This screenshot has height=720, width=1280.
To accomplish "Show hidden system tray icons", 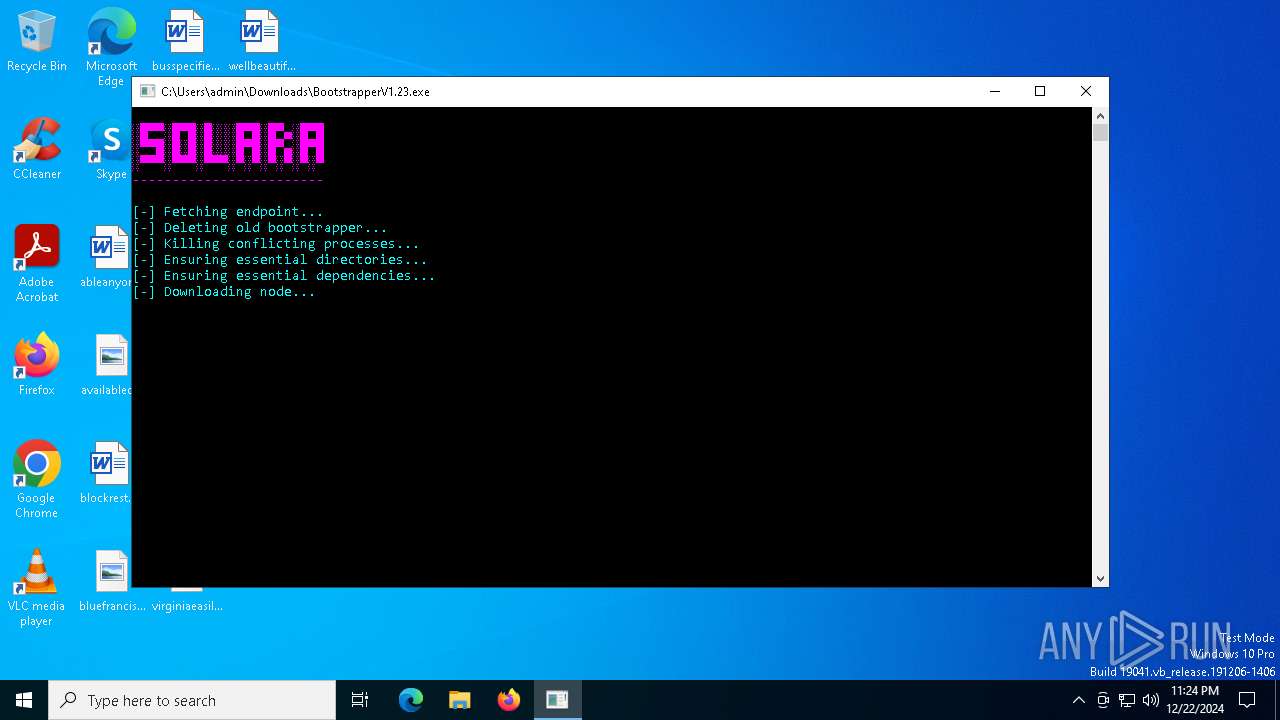I will pyautogui.click(x=1078, y=700).
